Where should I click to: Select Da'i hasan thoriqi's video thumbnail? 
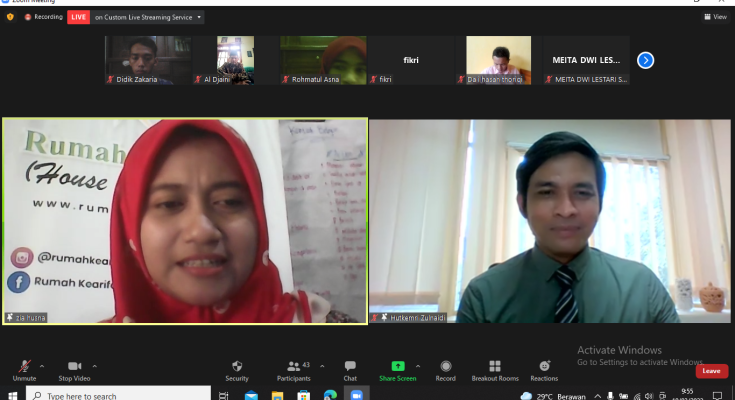(498, 60)
